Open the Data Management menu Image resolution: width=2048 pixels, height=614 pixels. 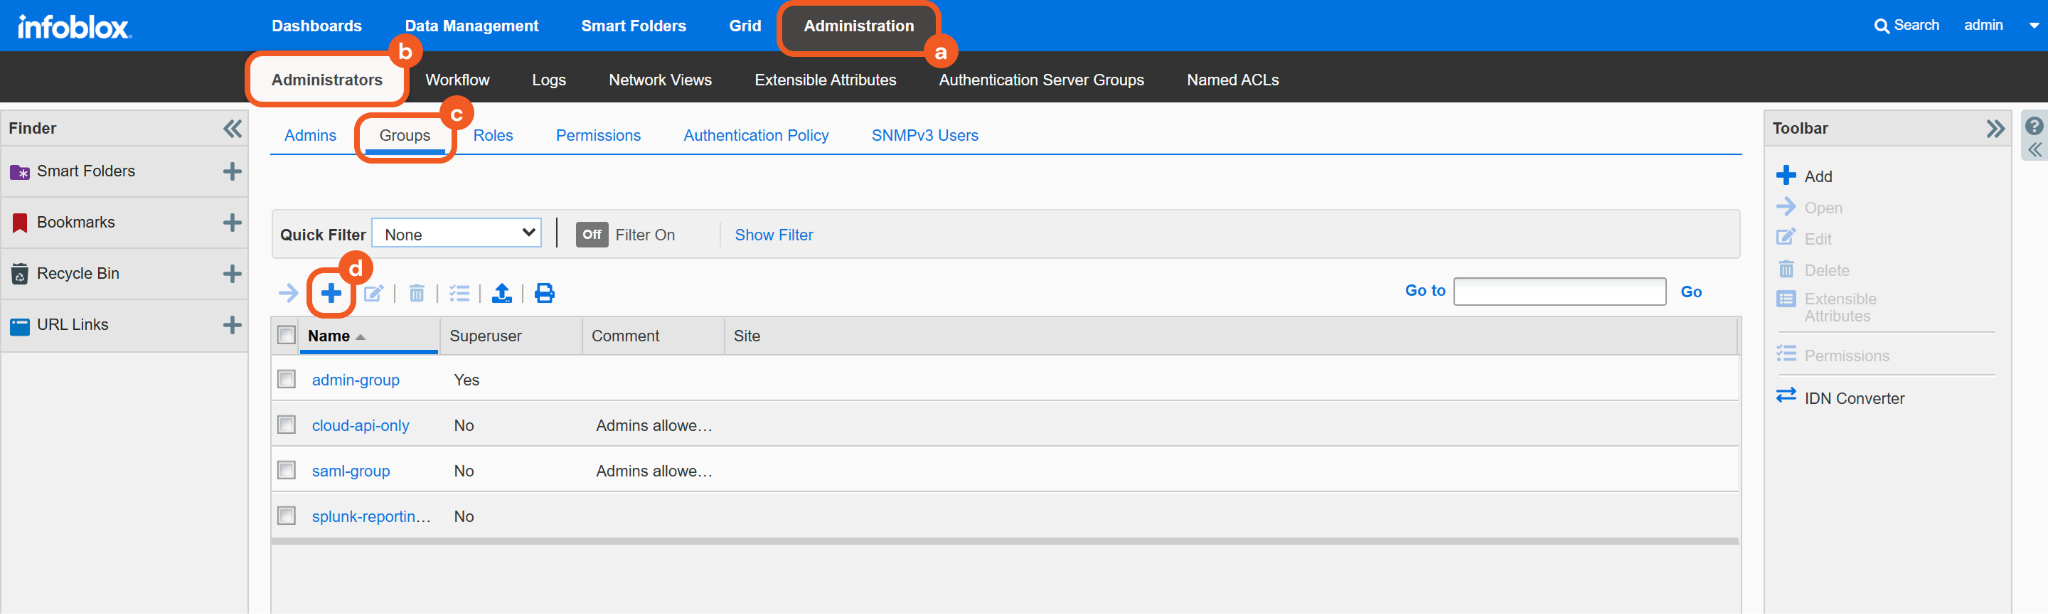point(471,26)
